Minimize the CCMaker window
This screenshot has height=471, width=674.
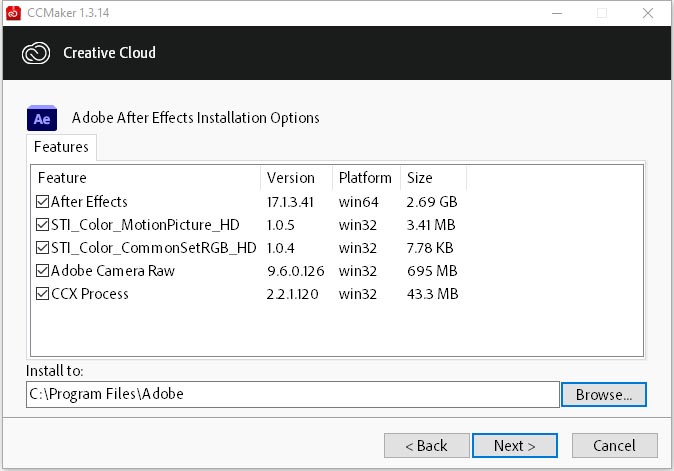point(557,13)
